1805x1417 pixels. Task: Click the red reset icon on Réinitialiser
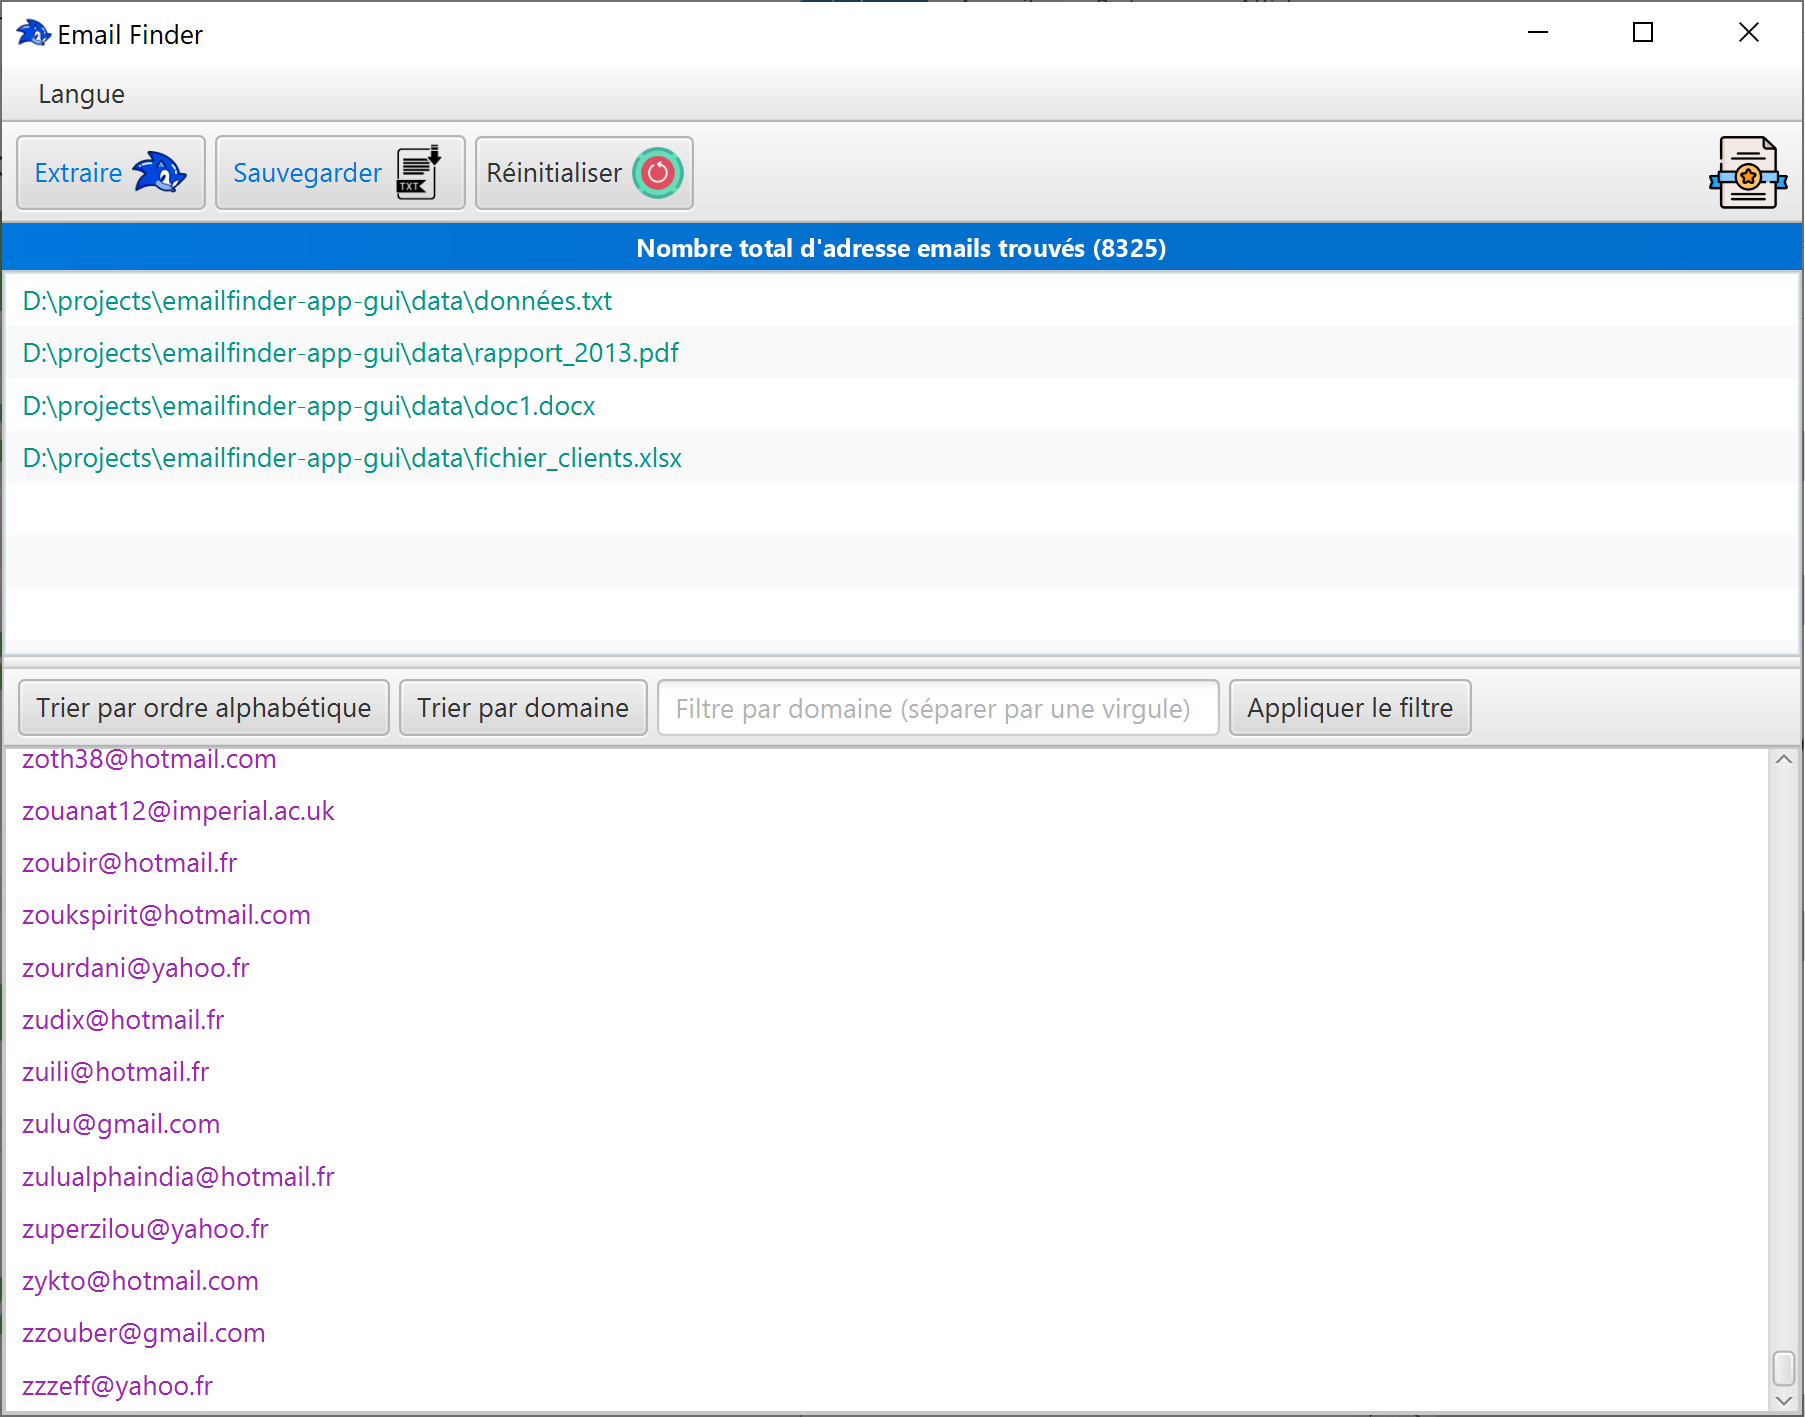pos(657,172)
